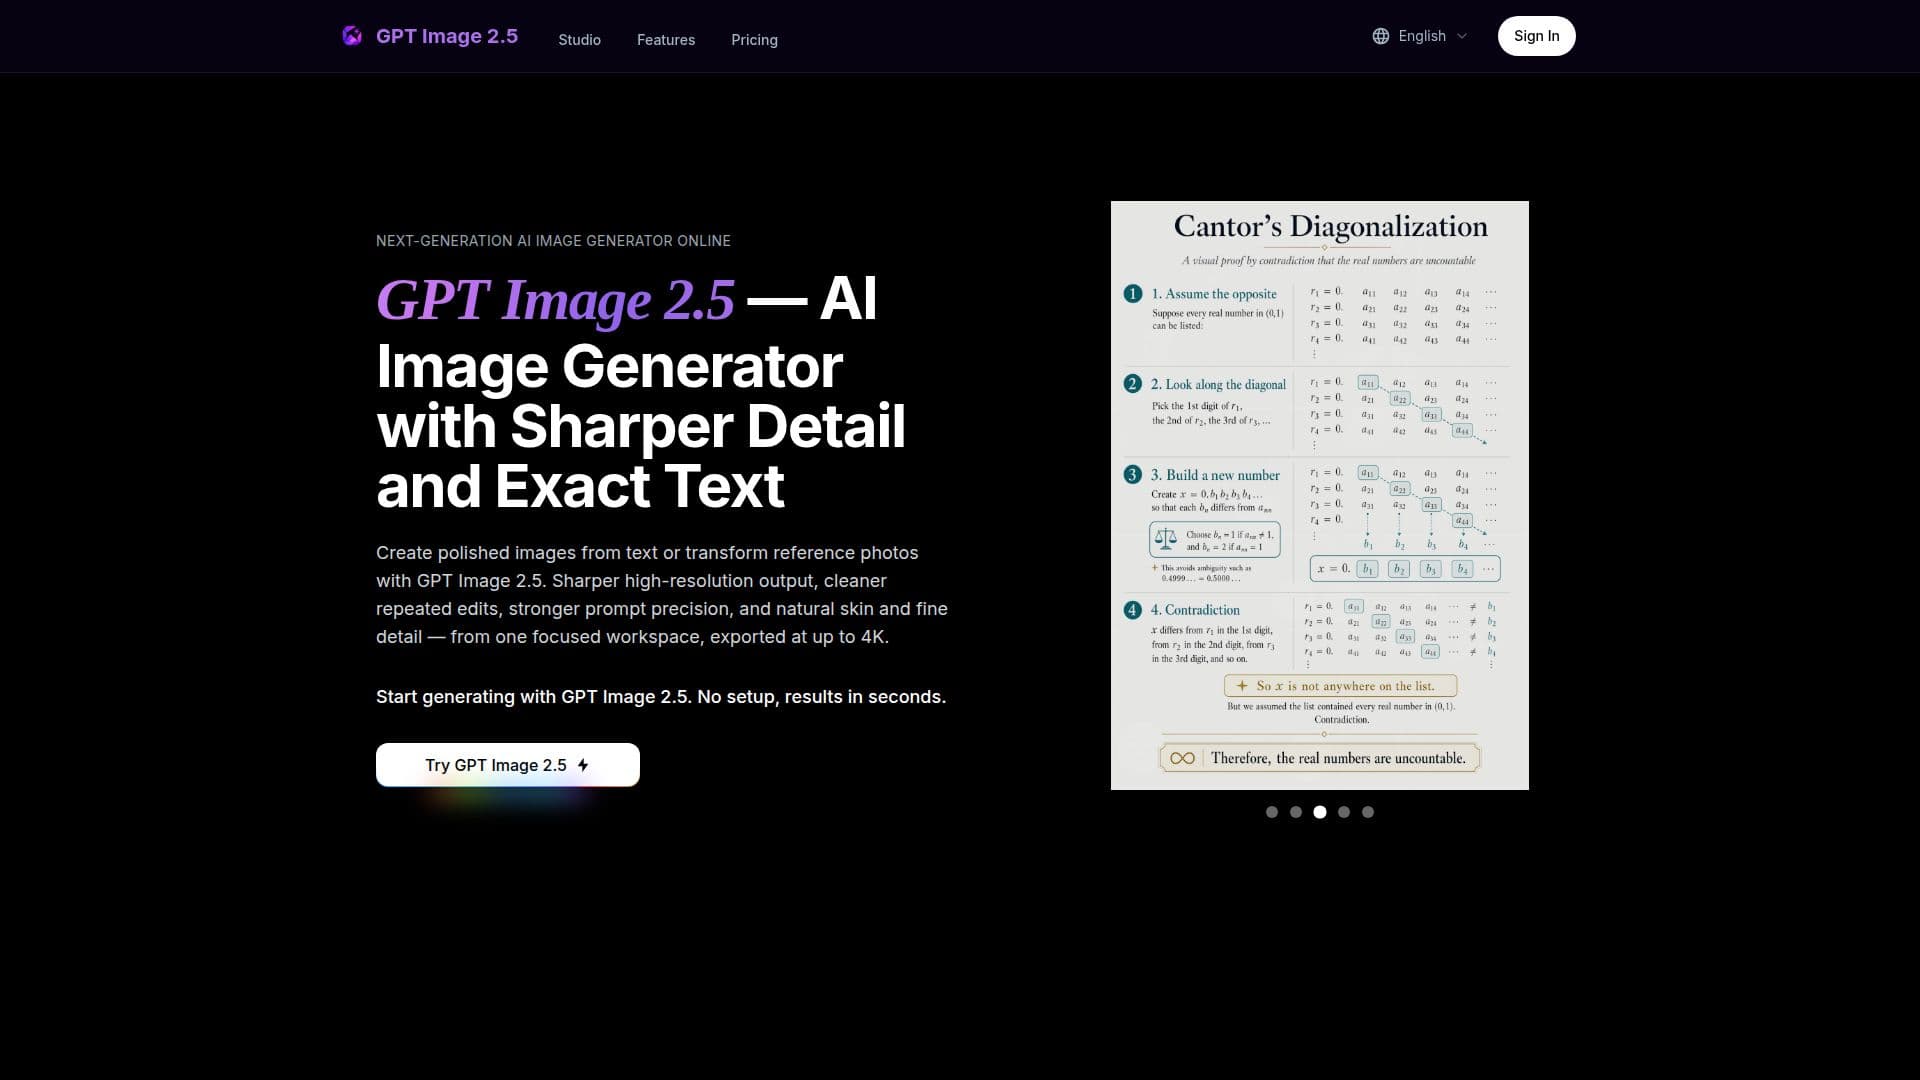Image resolution: width=1920 pixels, height=1080 pixels.
Task: Go to the Features page
Action: pyautogui.click(x=666, y=40)
